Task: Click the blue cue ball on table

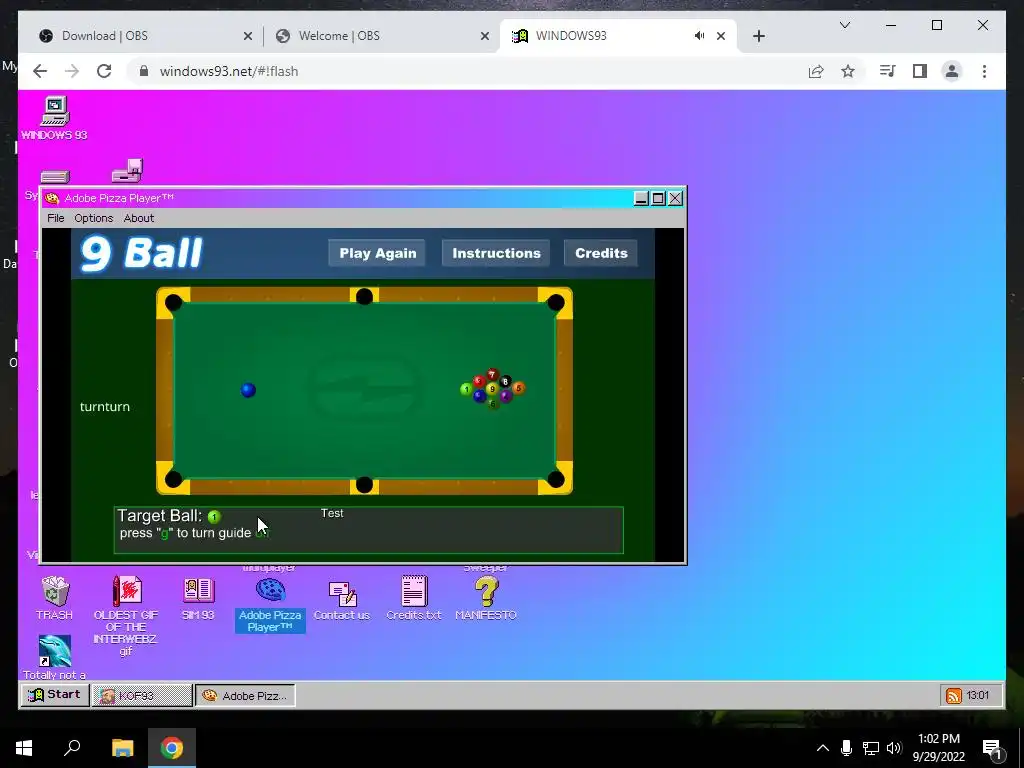Action: pyautogui.click(x=248, y=390)
